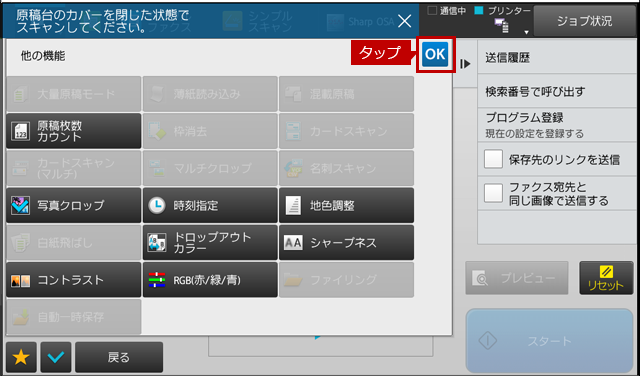This screenshot has width=640, height=376.
Task: Close the cover-closed scan notification banner
Action: click(404, 21)
